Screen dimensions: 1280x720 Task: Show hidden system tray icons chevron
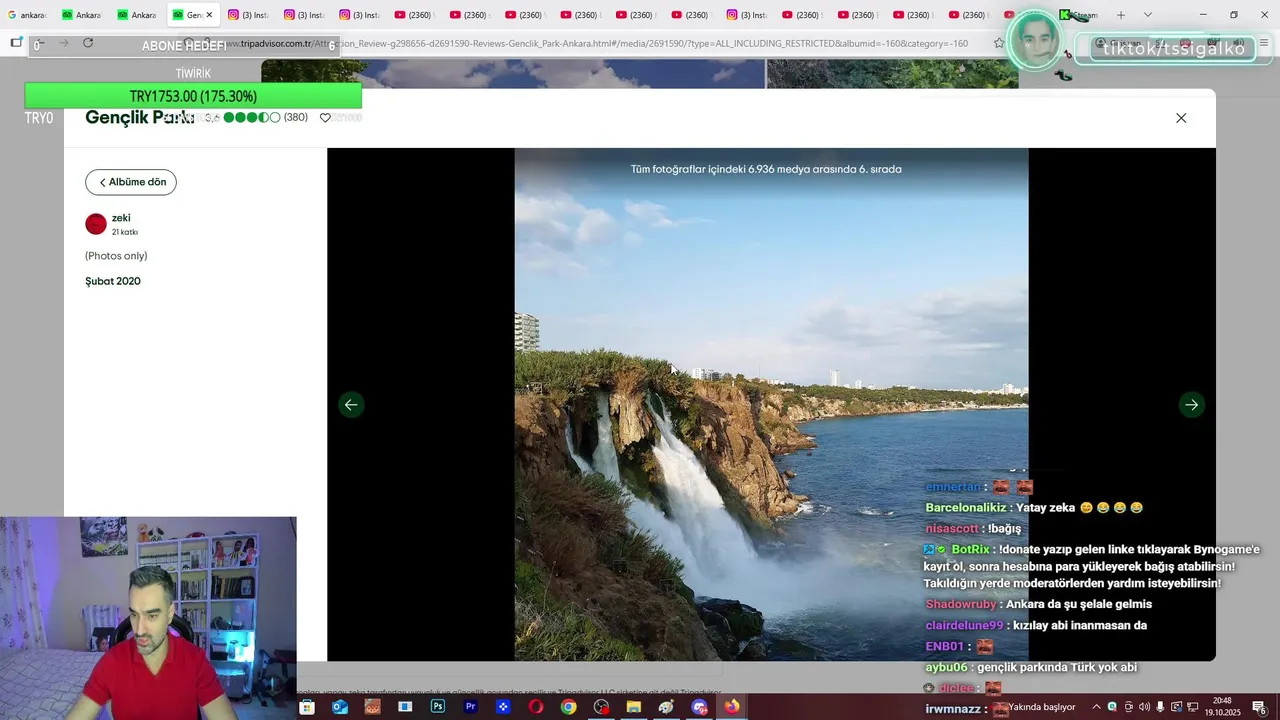[x=1096, y=707]
